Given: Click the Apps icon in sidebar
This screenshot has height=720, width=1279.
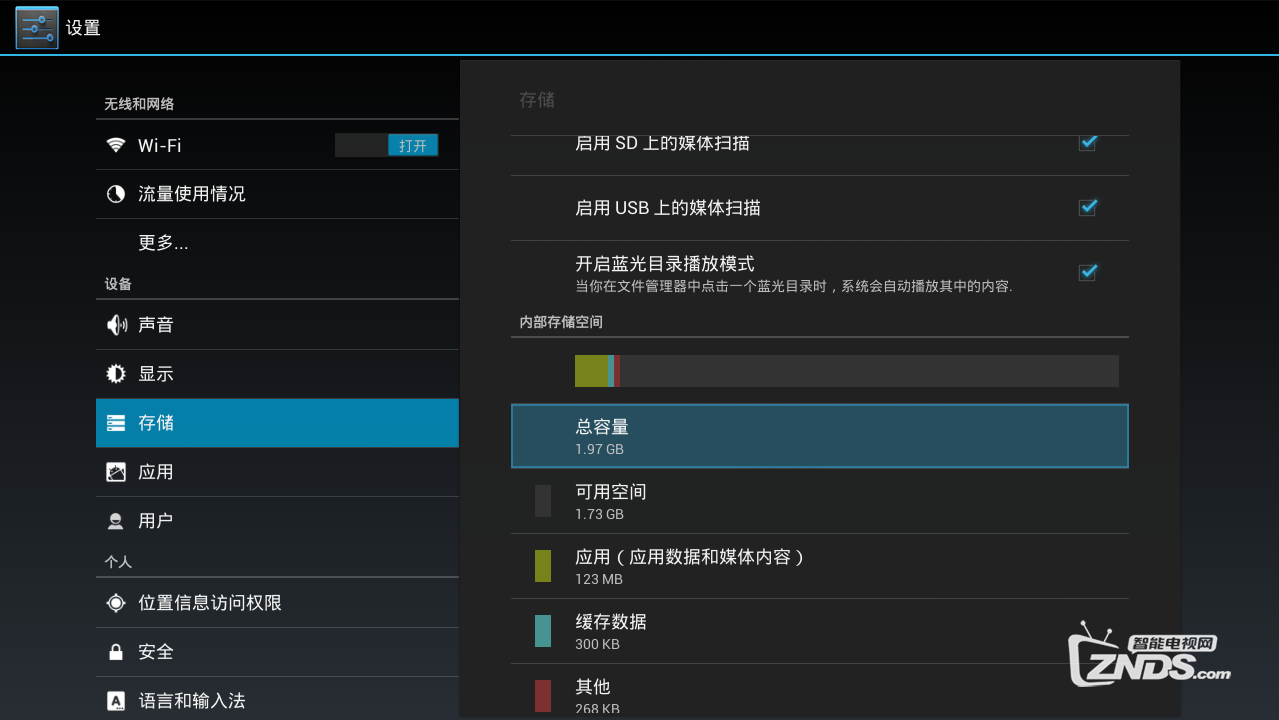Looking at the screenshot, I should (x=116, y=472).
